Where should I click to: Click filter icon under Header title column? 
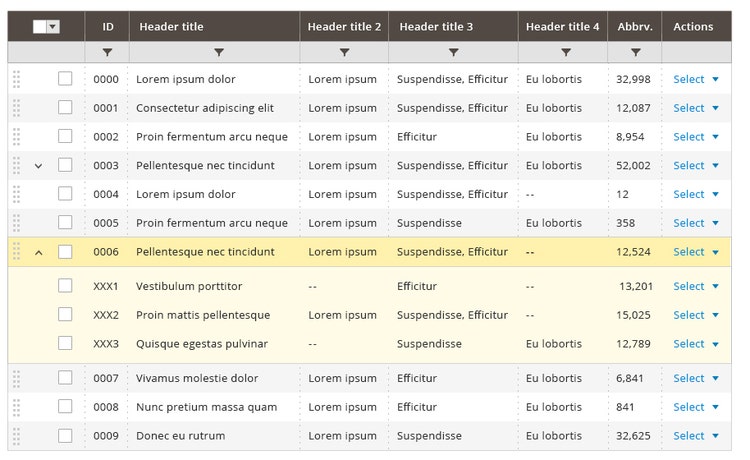219,52
